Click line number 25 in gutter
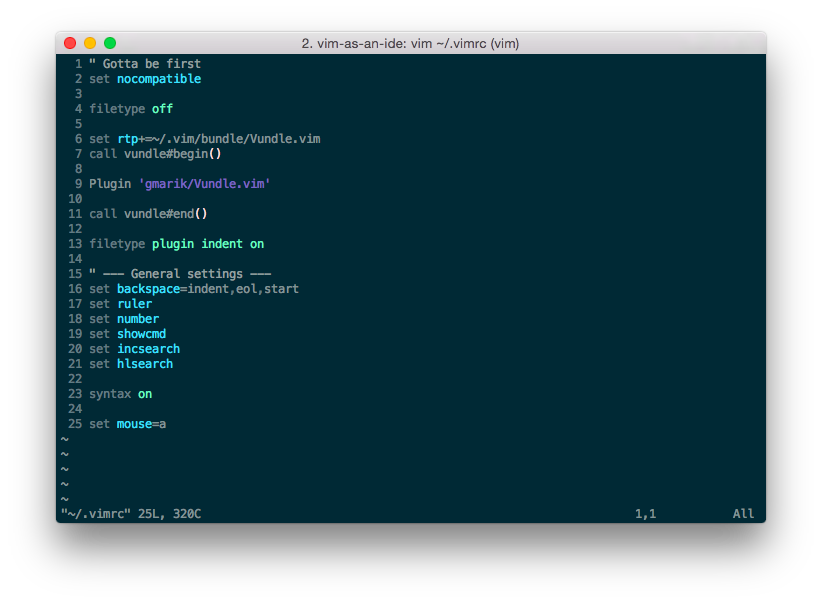 [x=75, y=424]
